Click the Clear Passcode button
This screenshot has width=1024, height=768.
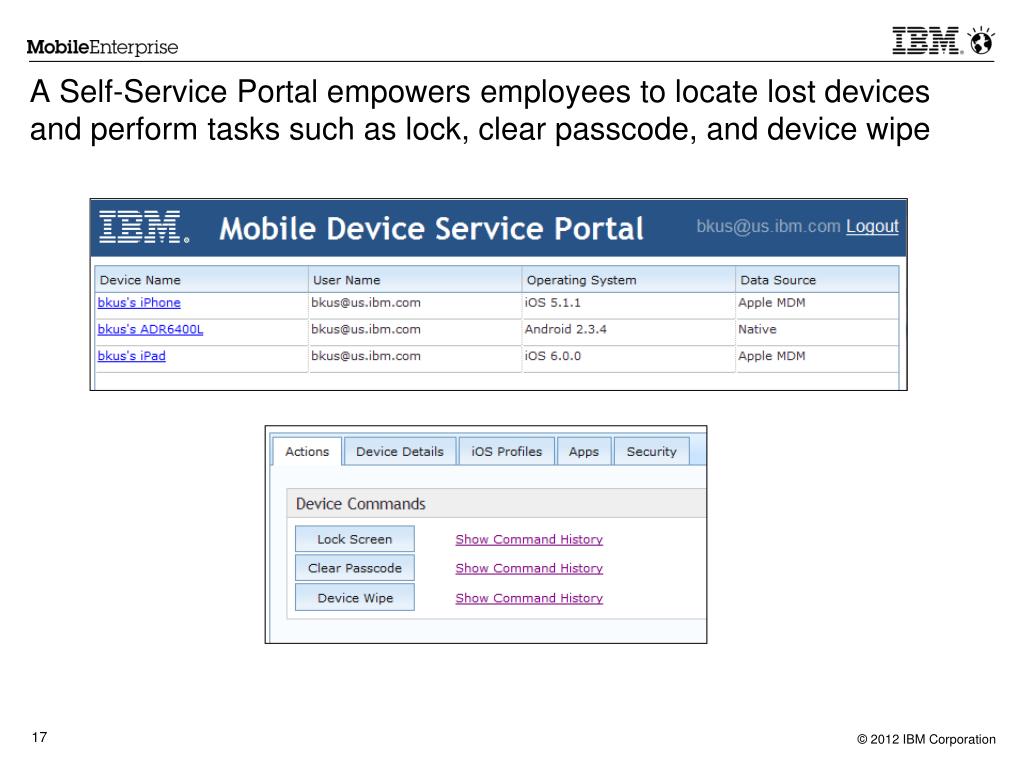click(355, 568)
